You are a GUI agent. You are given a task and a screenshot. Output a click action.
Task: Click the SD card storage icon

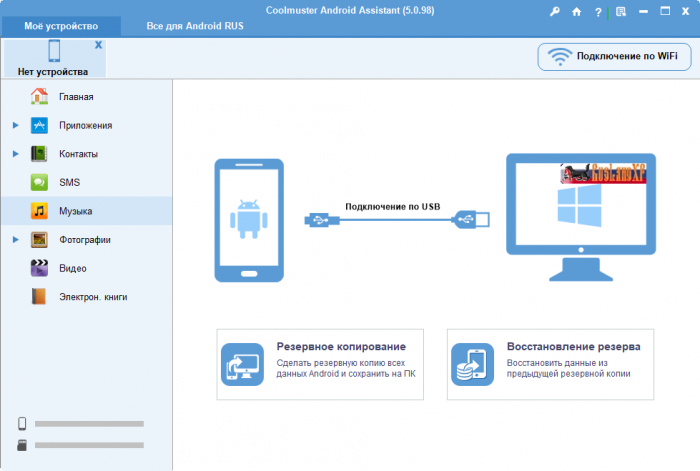point(22,445)
